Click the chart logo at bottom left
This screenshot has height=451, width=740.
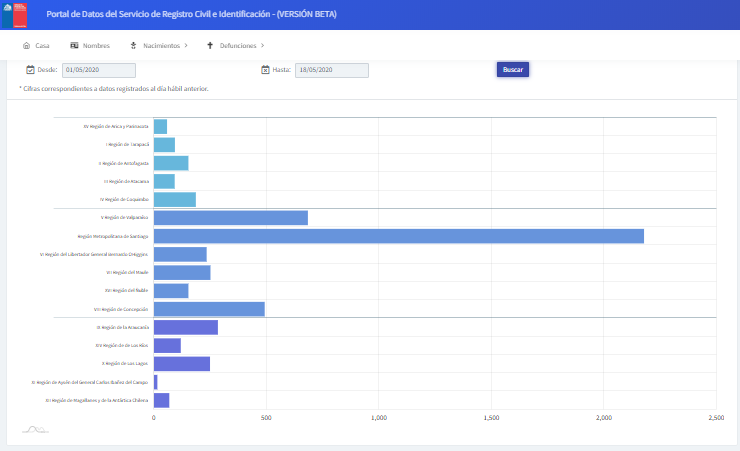35,430
